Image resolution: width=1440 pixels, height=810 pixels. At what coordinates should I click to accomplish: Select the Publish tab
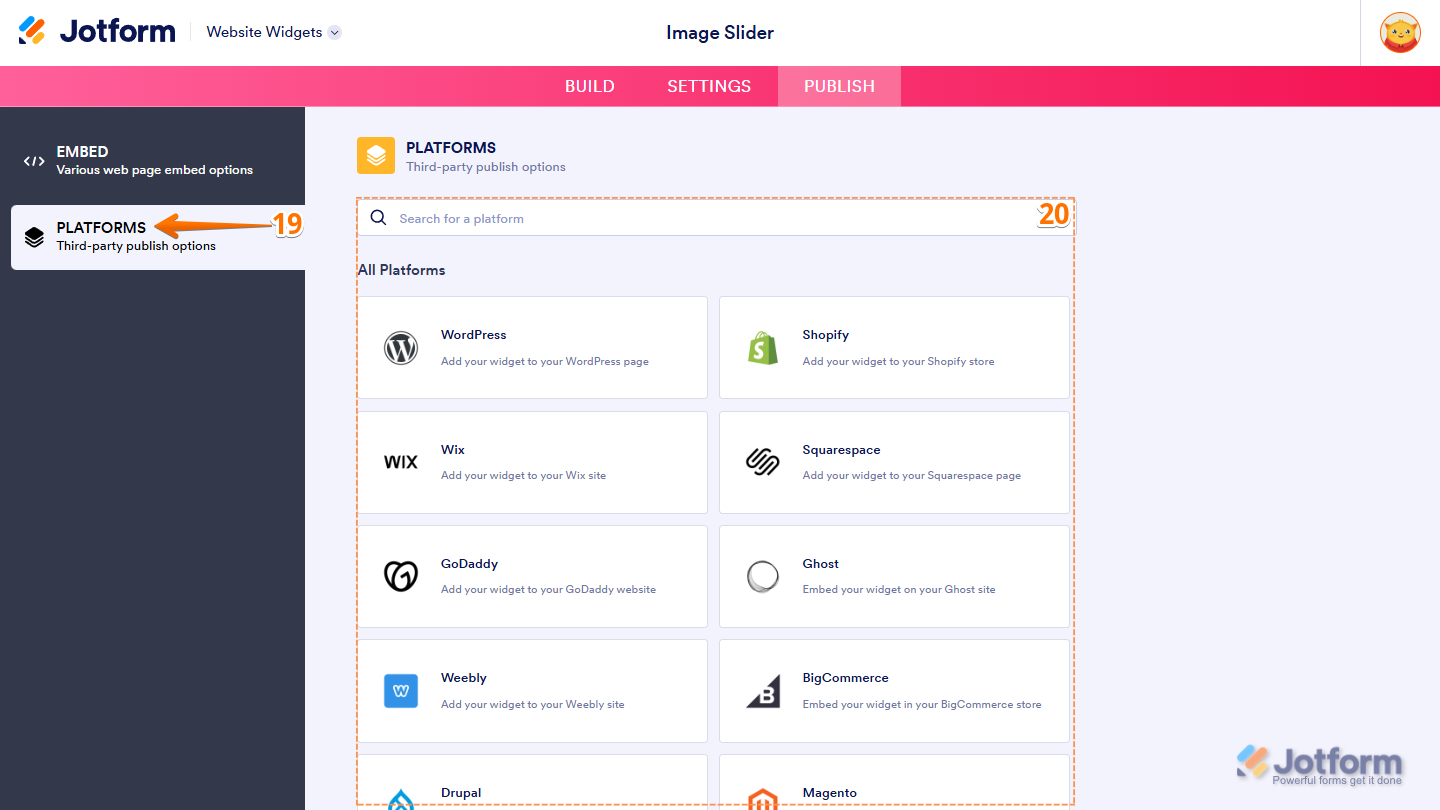pyautogui.click(x=839, y=86)
